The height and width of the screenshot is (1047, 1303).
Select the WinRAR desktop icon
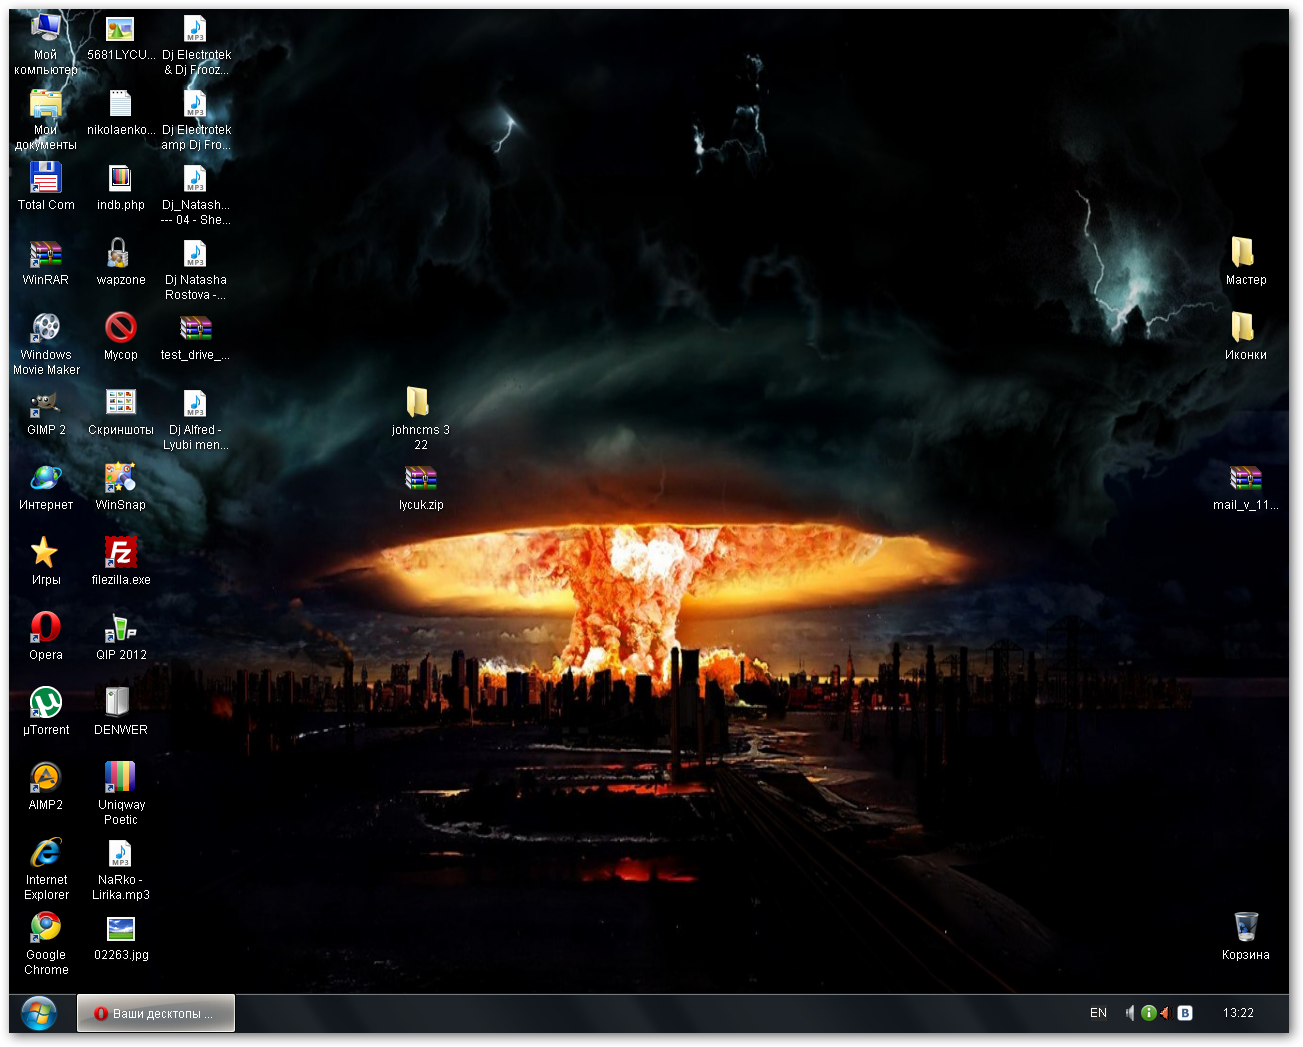click(45, 255)
